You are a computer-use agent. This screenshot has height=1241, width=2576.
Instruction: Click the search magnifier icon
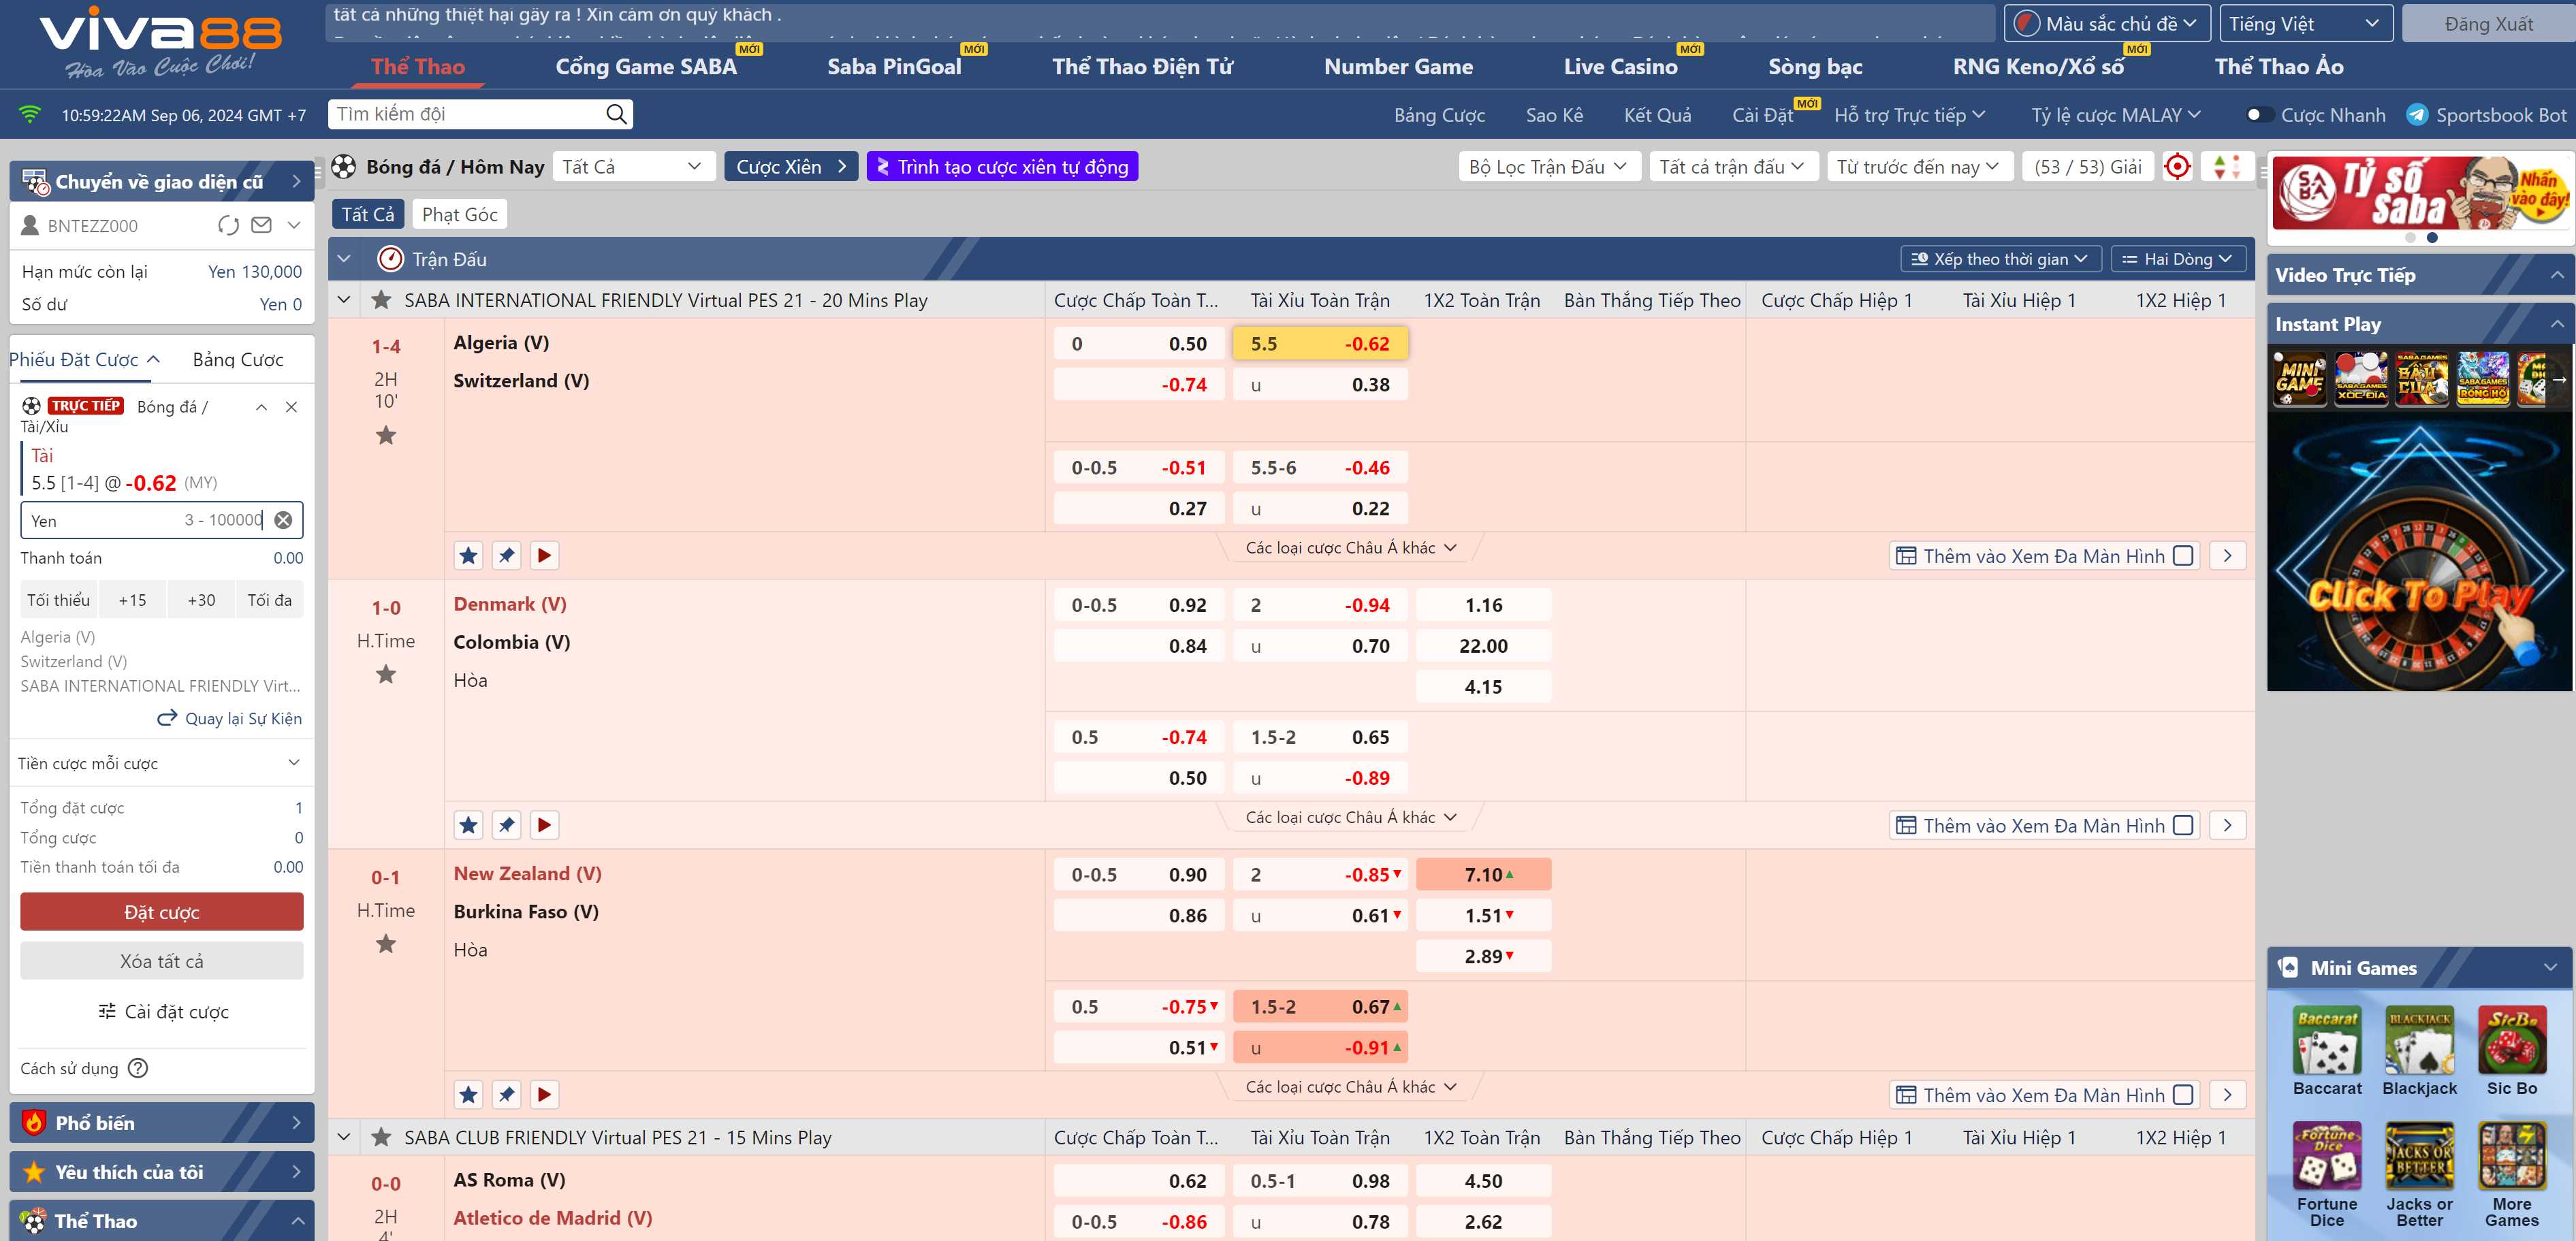point(616,114)
